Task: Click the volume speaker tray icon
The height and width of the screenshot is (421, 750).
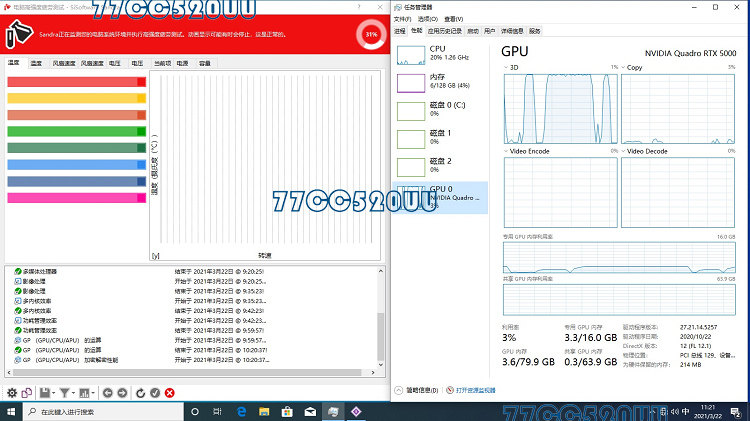Action: click(675, 411)
